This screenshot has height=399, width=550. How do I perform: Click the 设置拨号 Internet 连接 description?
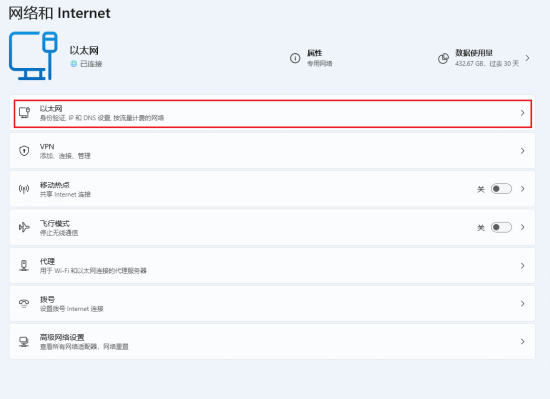coord(72,309)
